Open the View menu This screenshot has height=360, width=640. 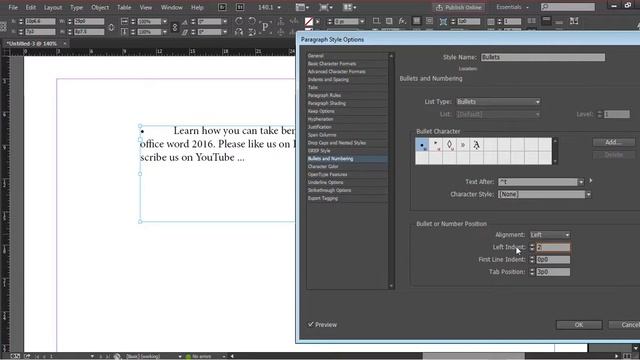point(146,7)
